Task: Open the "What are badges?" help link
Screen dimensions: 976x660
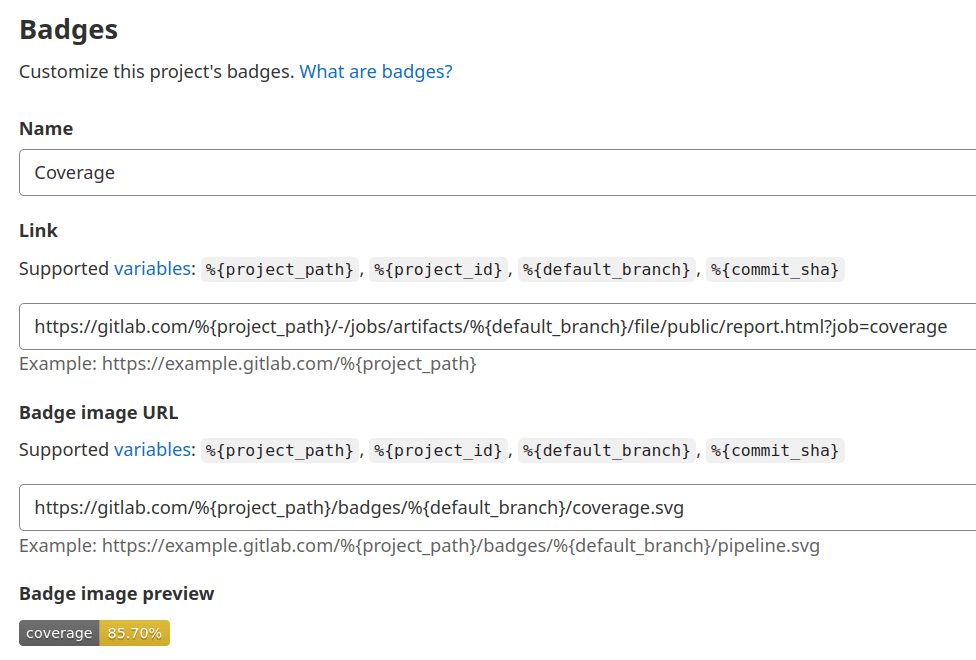Action: click(376, 72)
